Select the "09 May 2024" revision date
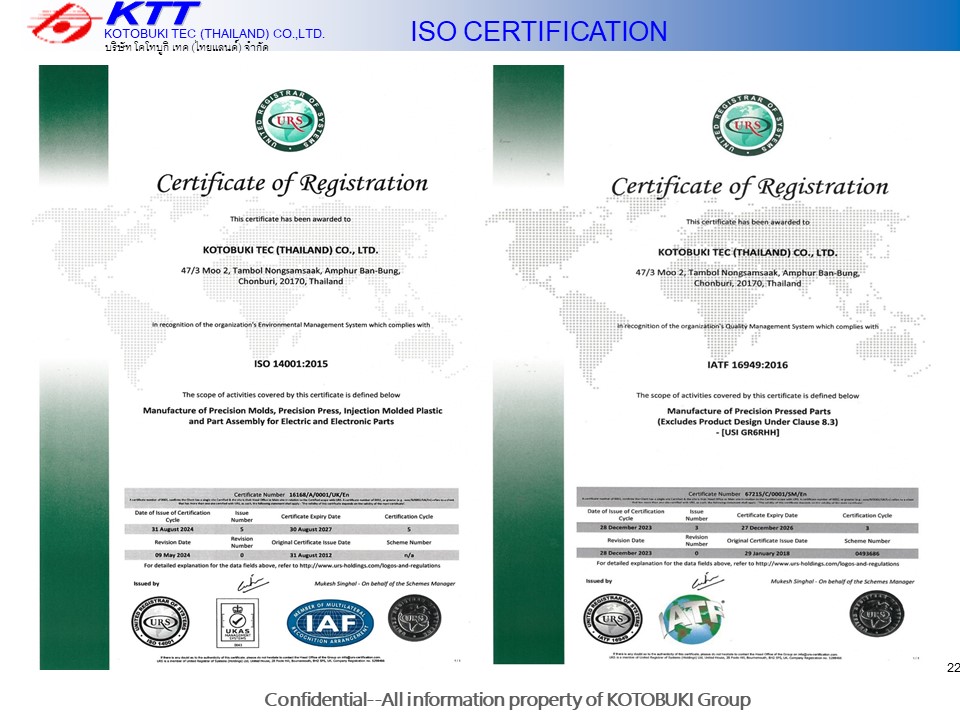The width and height of the screenshot is (960, 720). pos(173,555)
